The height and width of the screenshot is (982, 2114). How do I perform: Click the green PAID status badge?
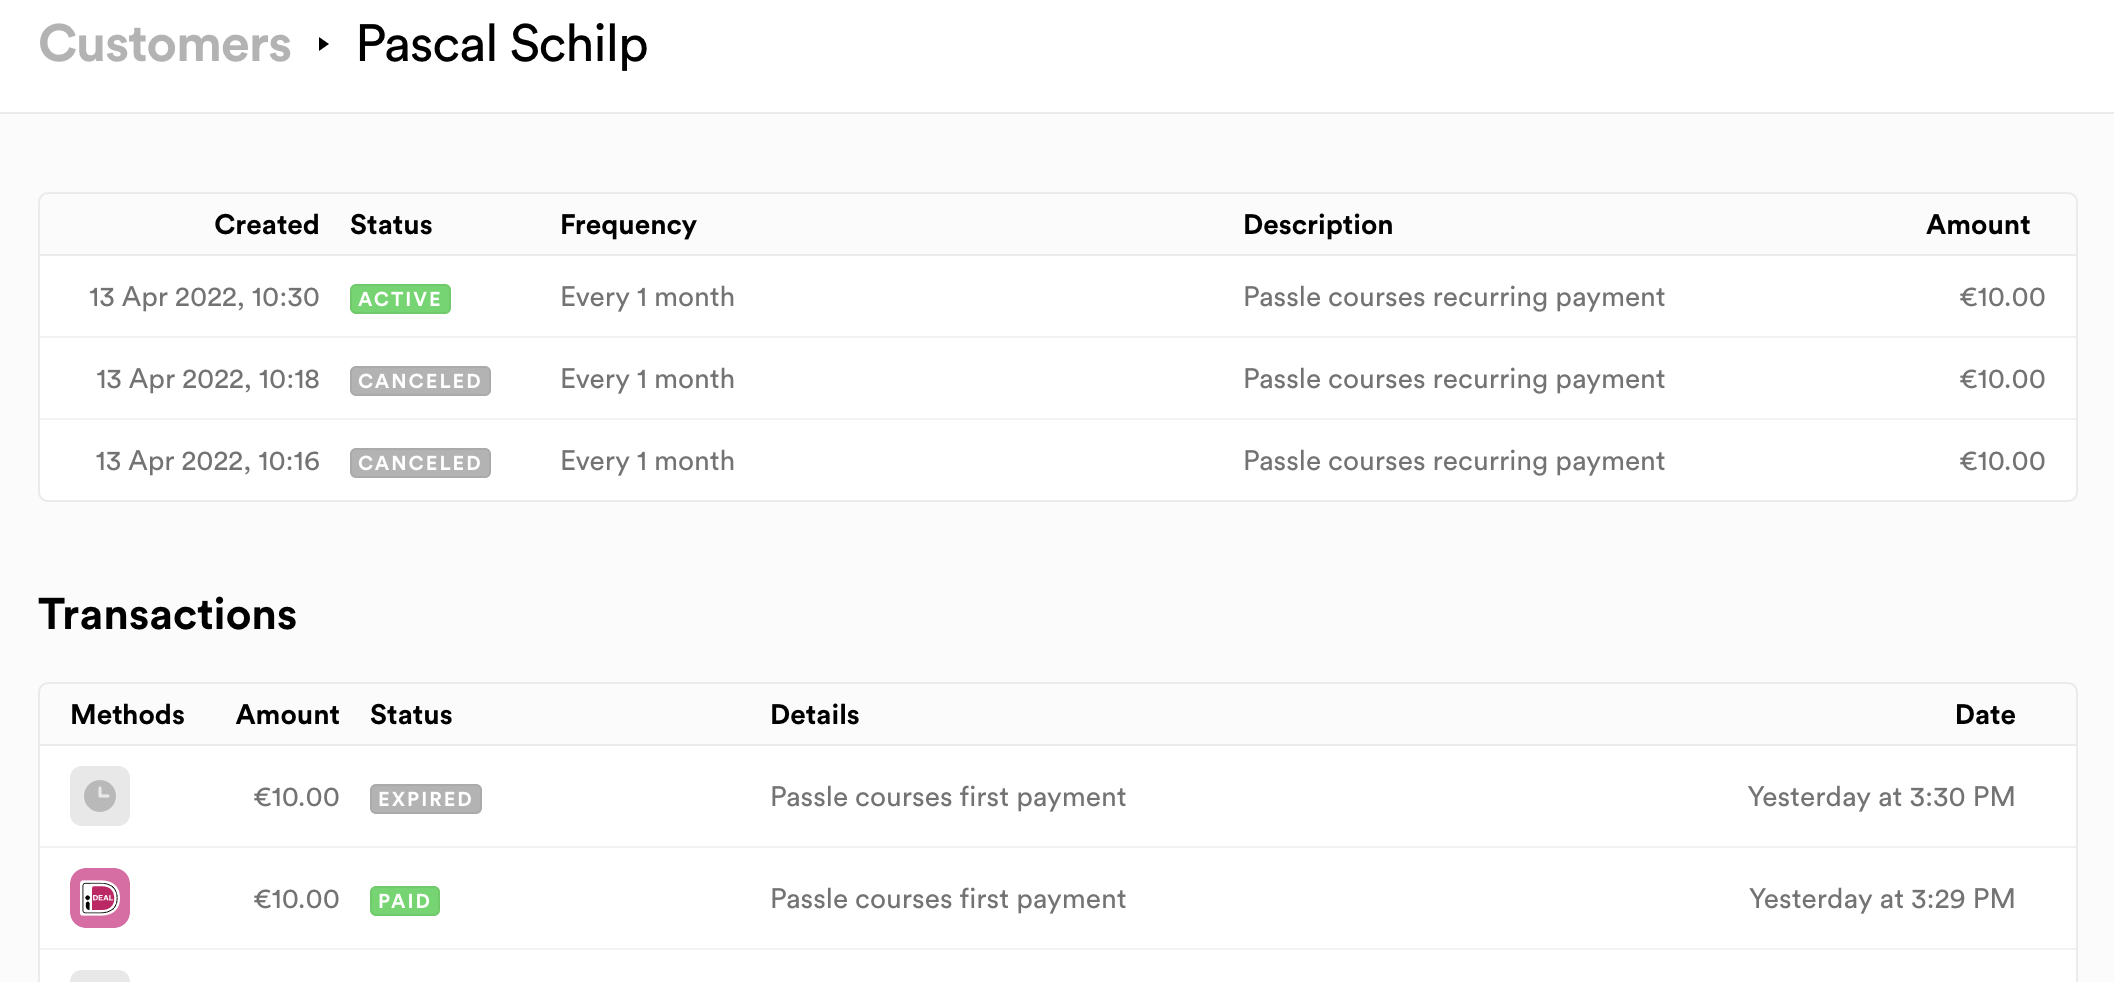405,900
